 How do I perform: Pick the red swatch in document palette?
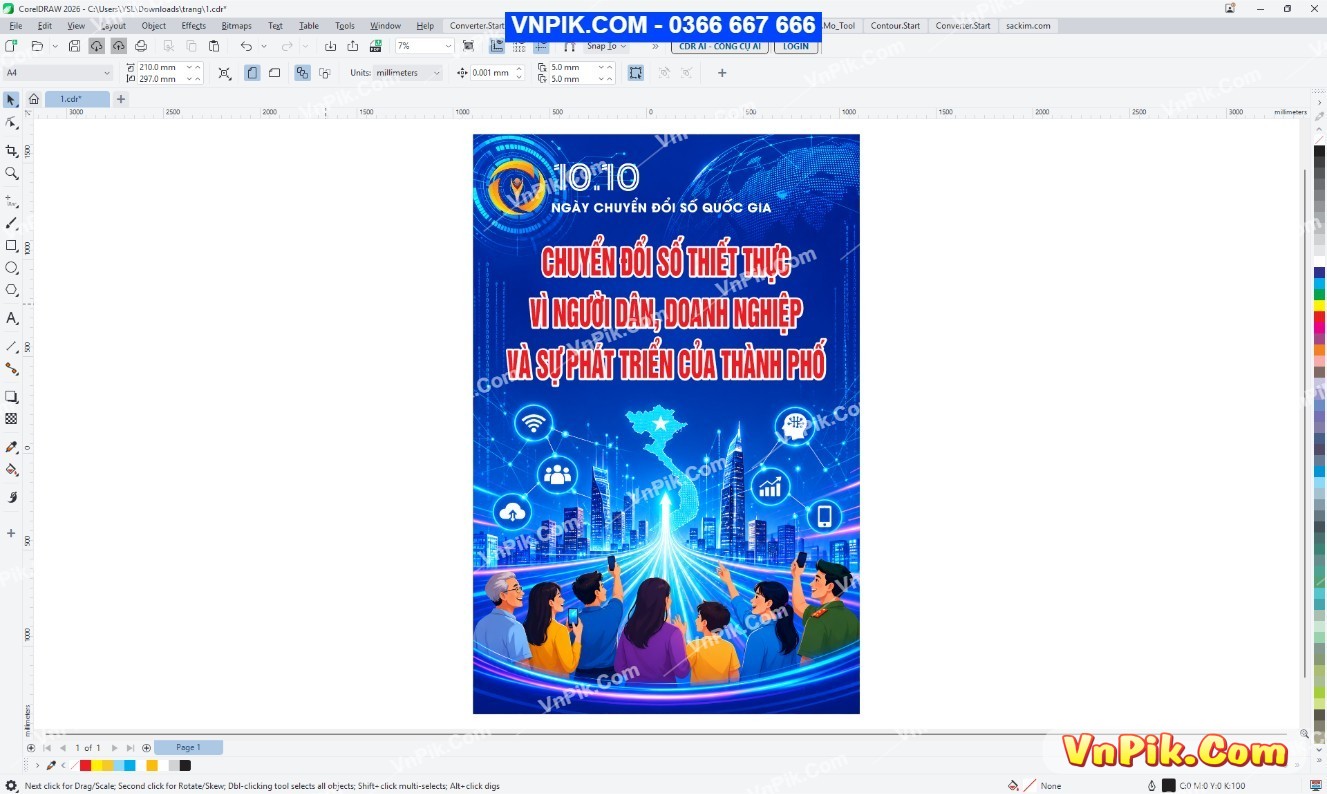pyautogui.click(x=85, y=766)
